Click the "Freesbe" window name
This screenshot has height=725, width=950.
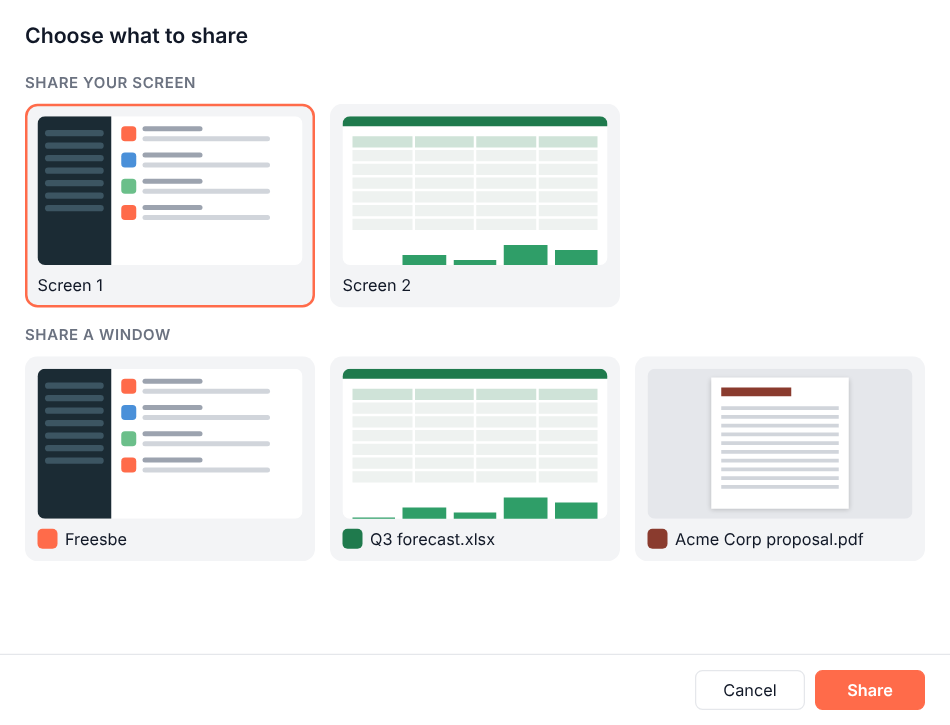click(x=96, y=539)
